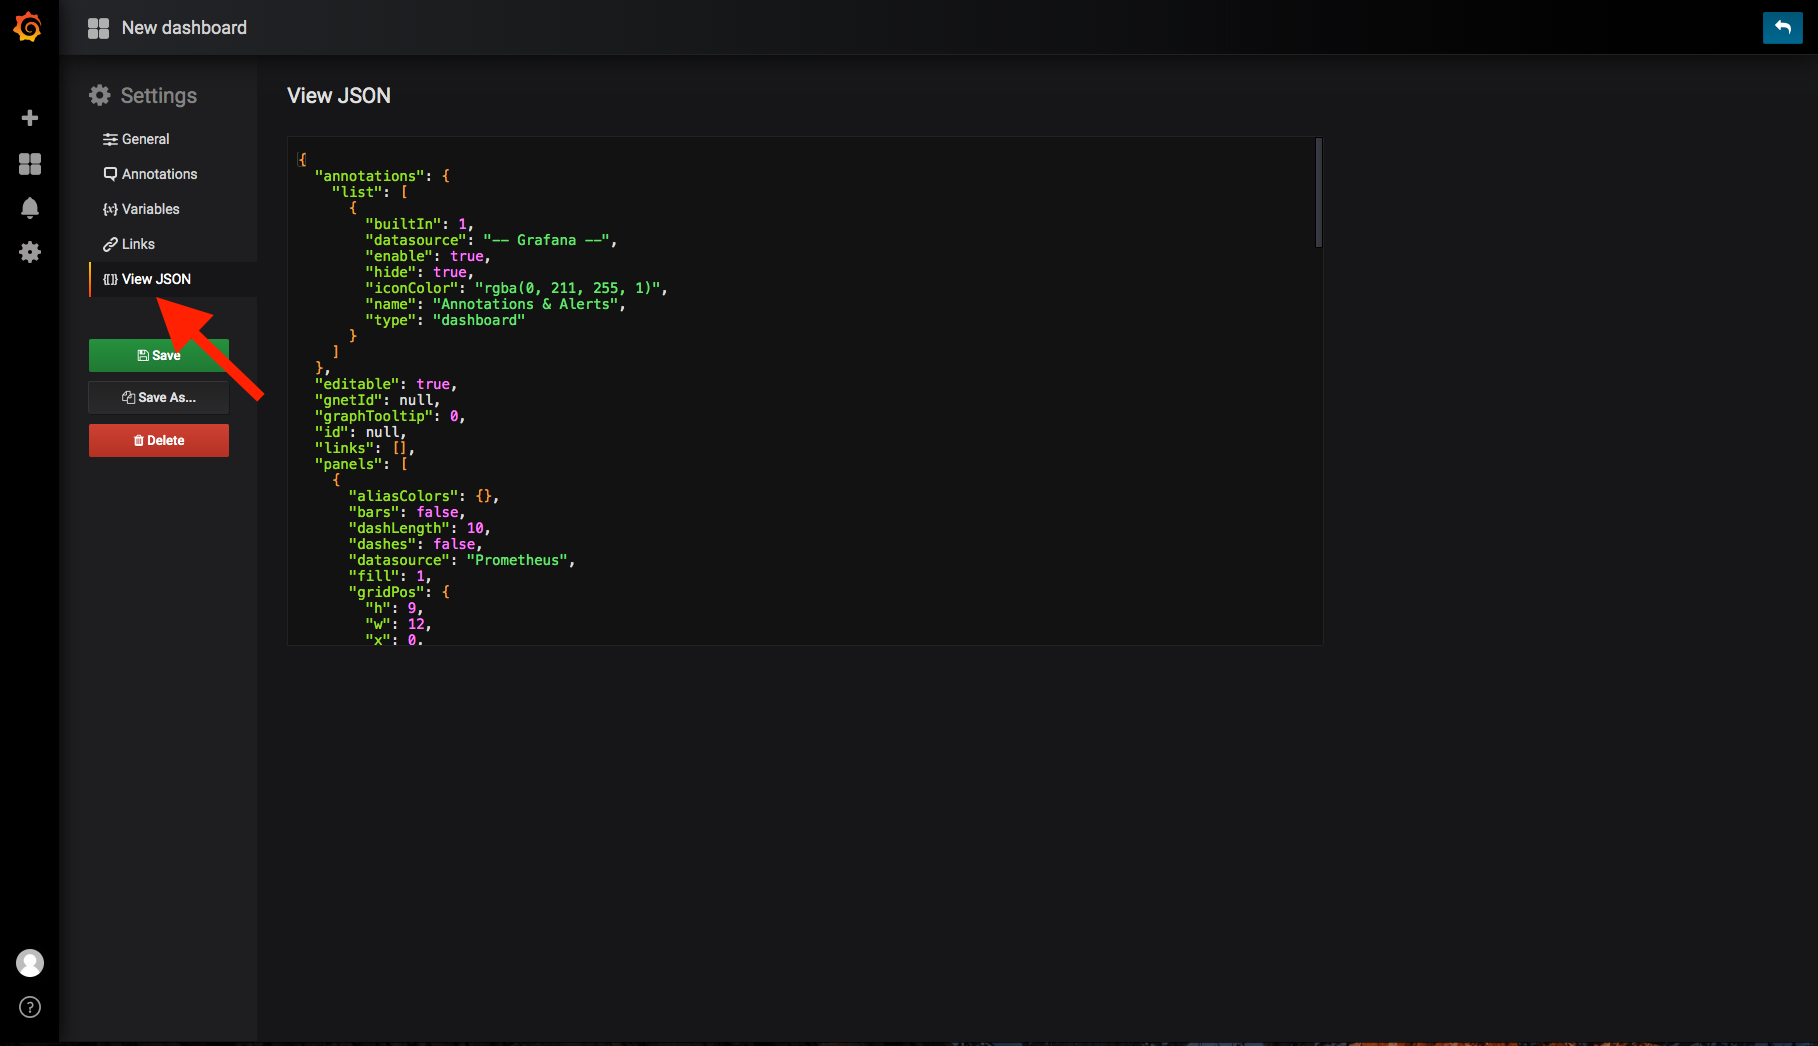
Task: Click the Settings gear icon heading
Action: click(100, 95)
